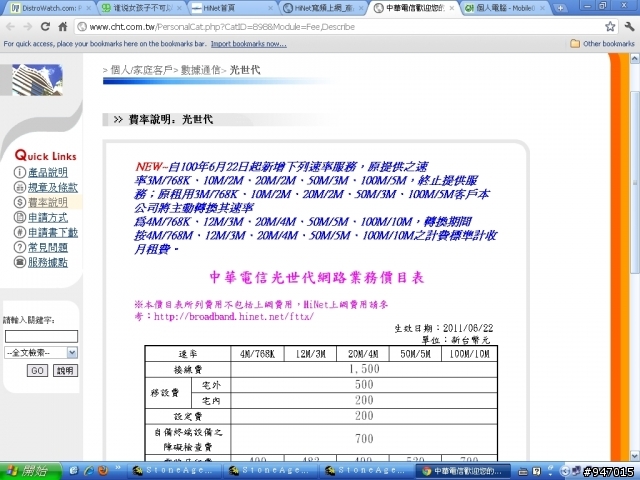Open the 規章及條款 Quick Link

[53, 187]
